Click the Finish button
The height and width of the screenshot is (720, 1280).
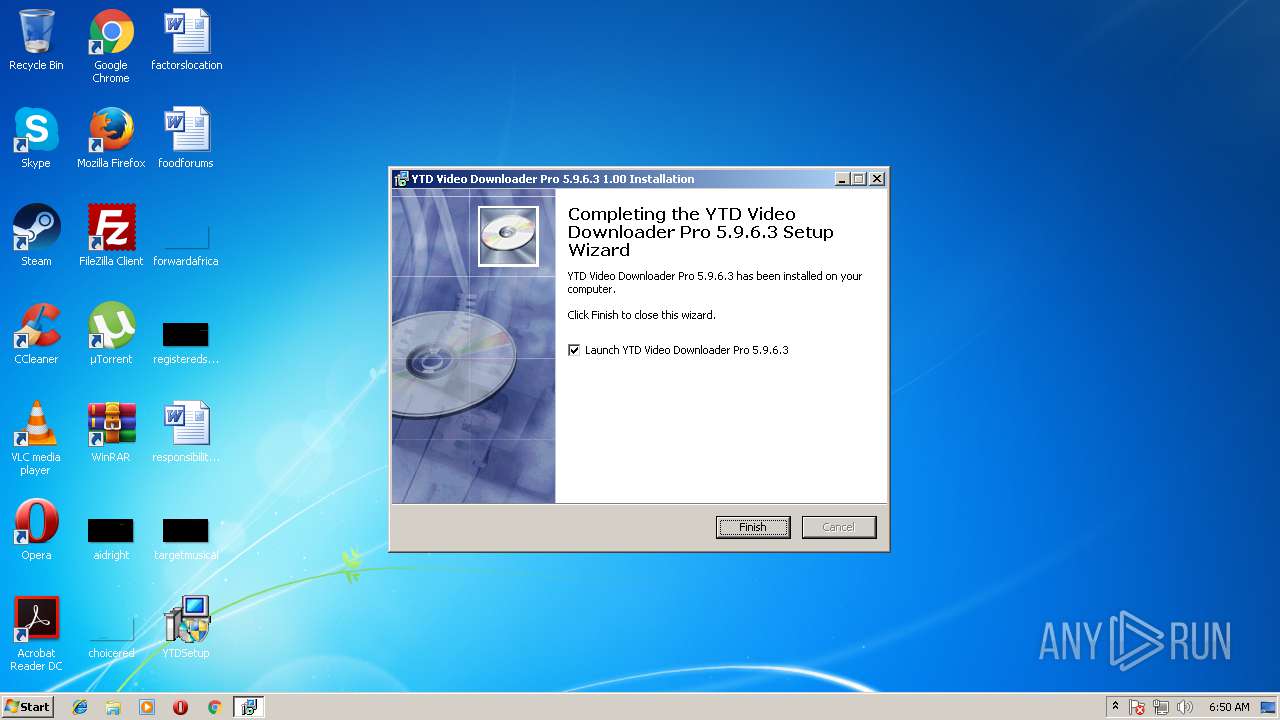pos(753,527)
